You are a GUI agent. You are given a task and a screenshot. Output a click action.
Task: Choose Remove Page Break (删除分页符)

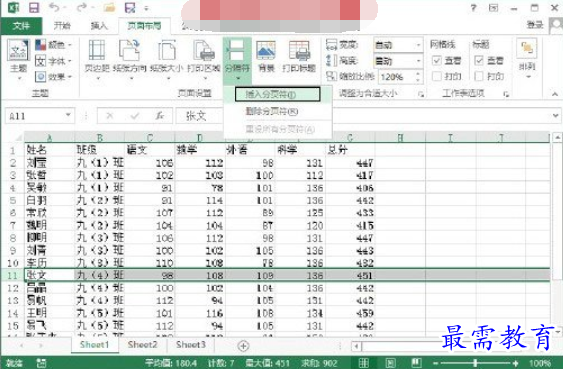tap(272, 111)
